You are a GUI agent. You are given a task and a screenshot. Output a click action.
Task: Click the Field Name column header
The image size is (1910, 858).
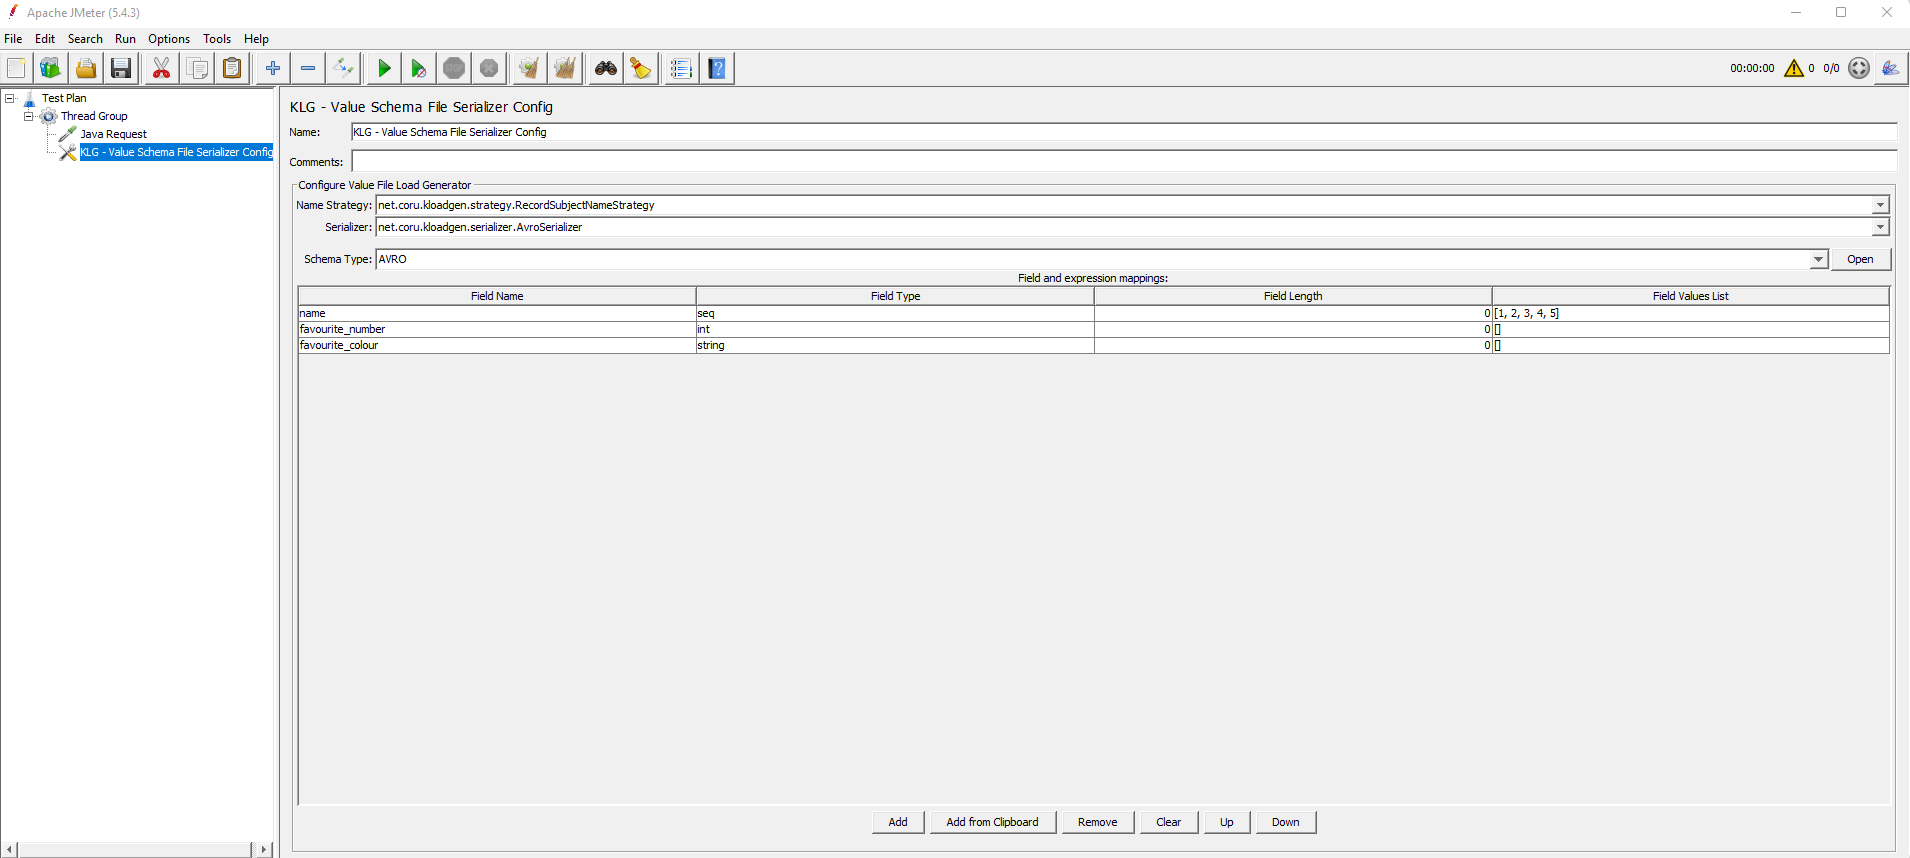pyautogui.click(x=497, y=296)
